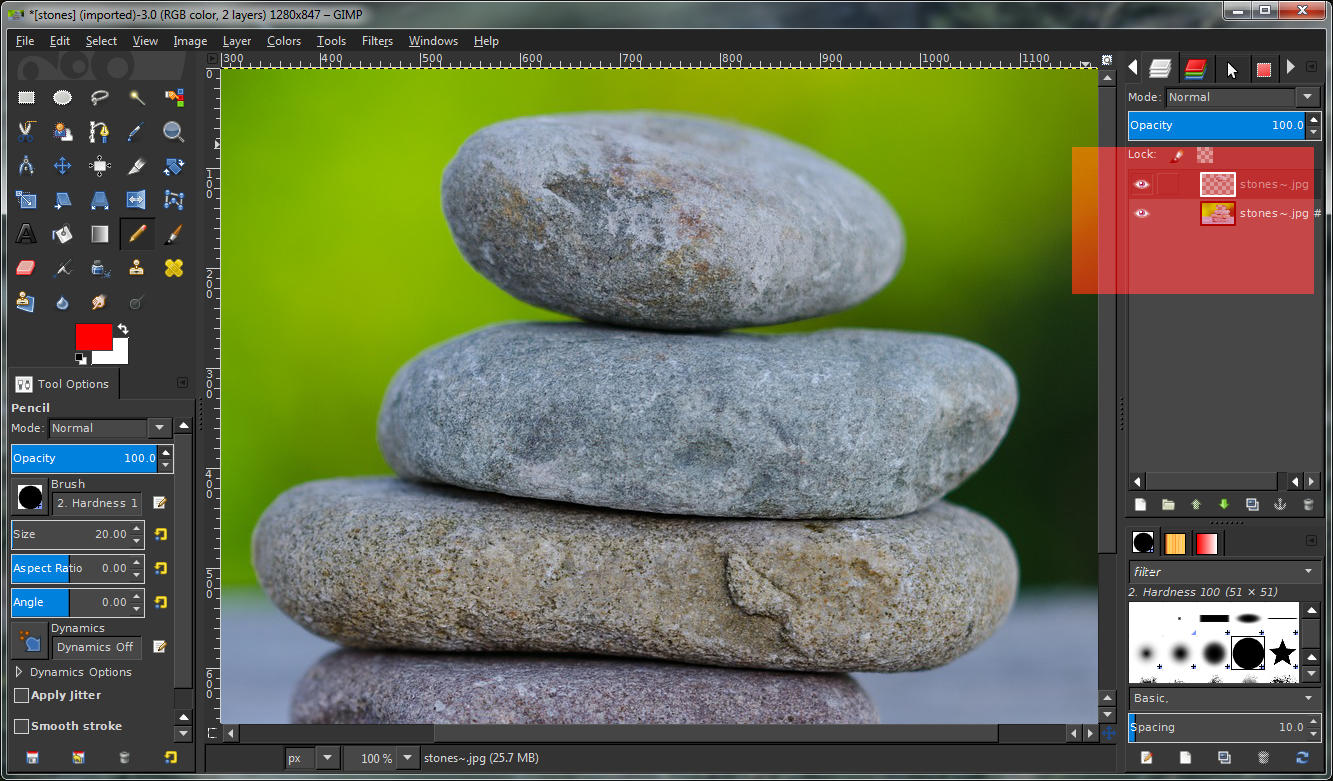The width and height of the screenshot is (1333, 781).
Task: Select the Clone stamp tool
Action: pos(136,268)
